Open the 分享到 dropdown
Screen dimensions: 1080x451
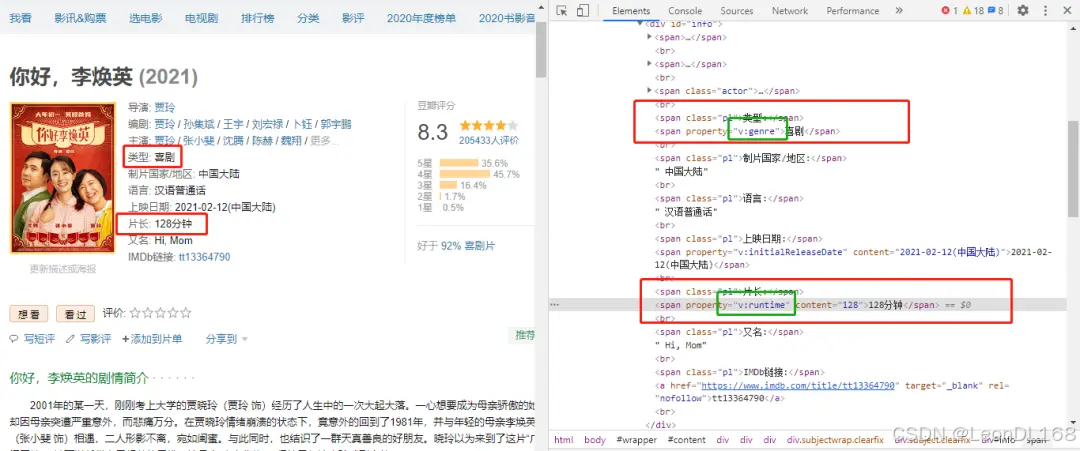pos(227,339)
